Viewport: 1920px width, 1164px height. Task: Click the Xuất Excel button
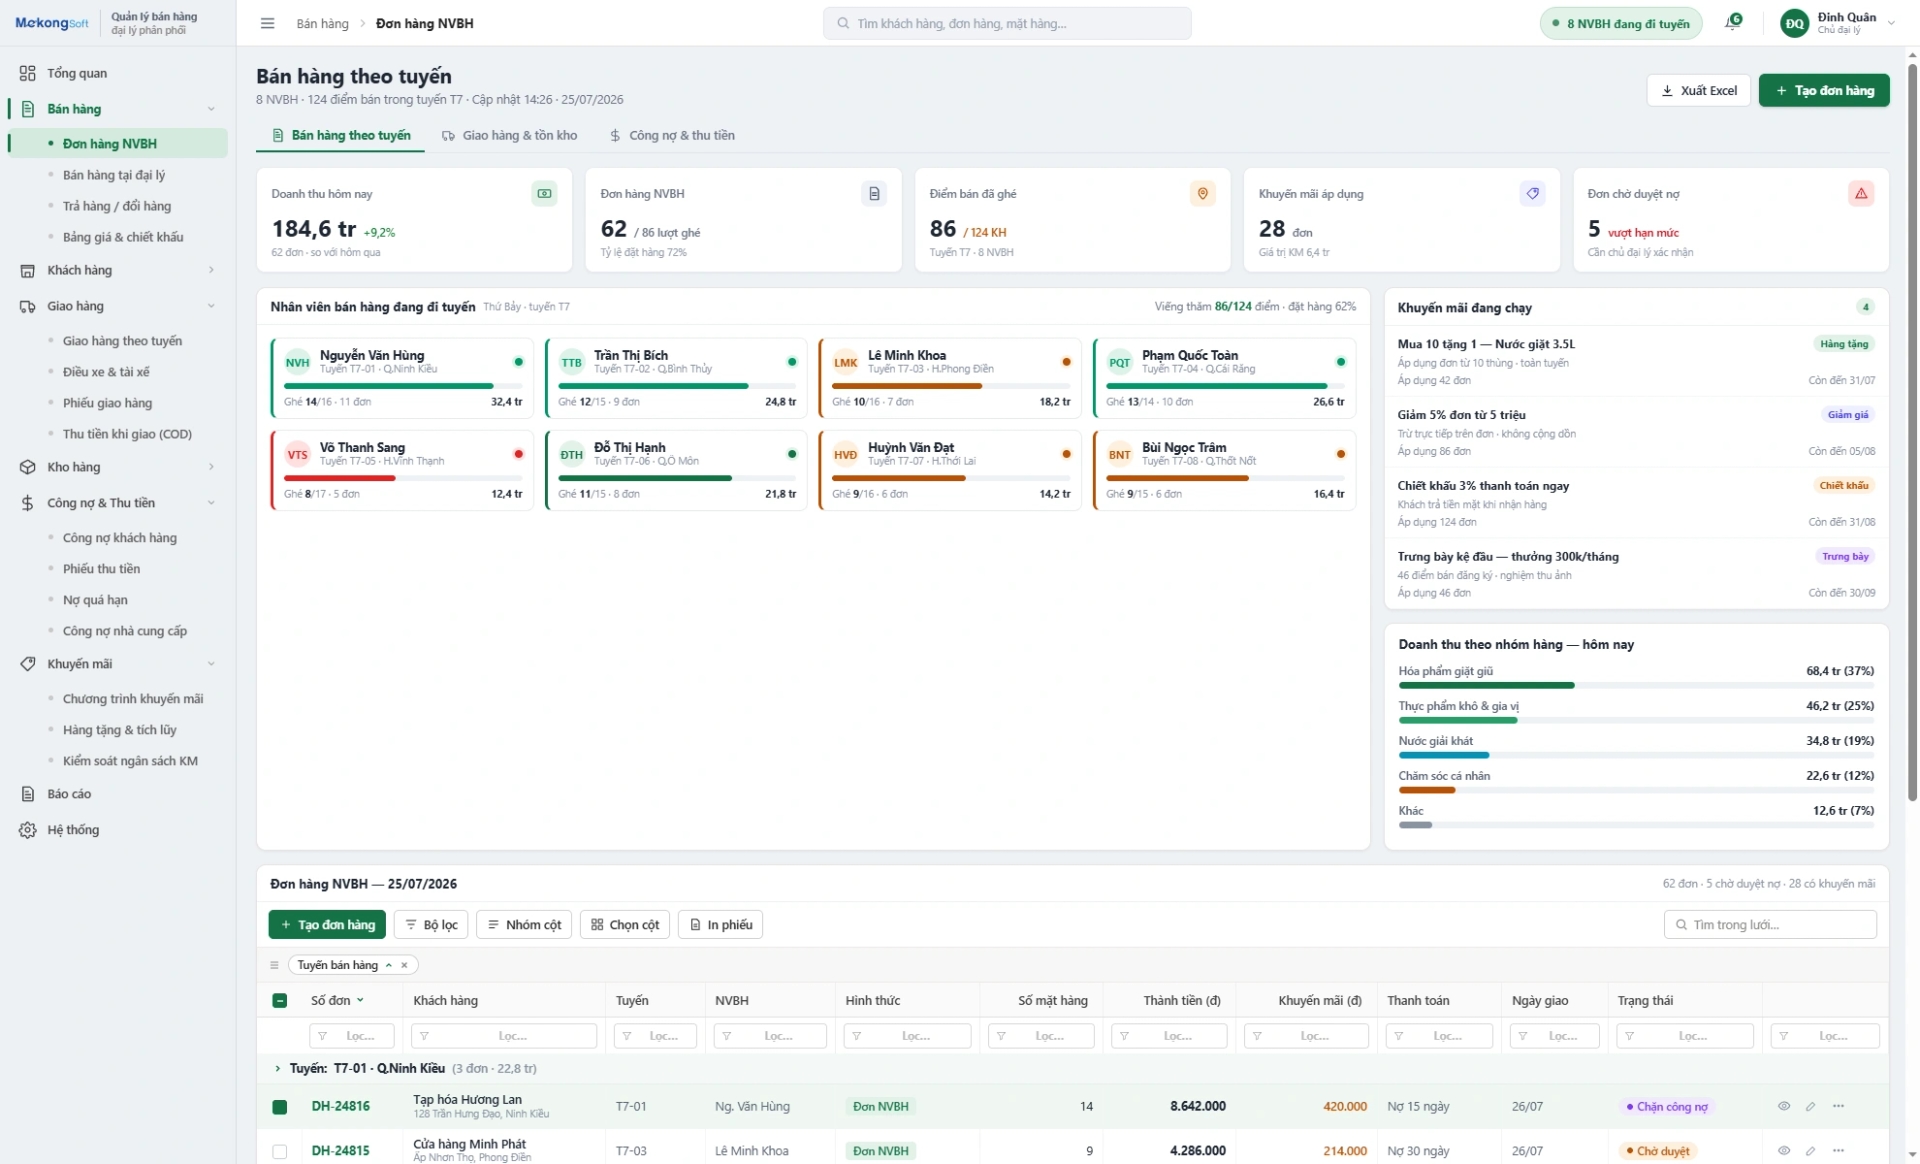tap(1698, 90)
